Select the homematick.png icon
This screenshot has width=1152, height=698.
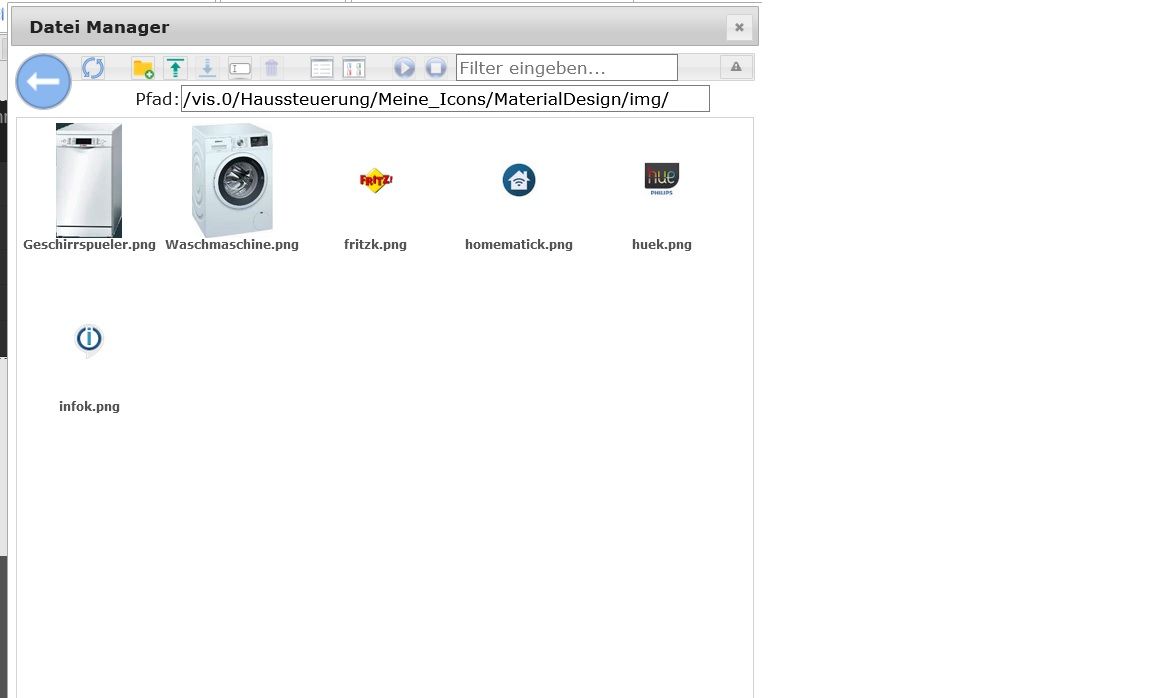pyautogui.click(x=519, y=180)
